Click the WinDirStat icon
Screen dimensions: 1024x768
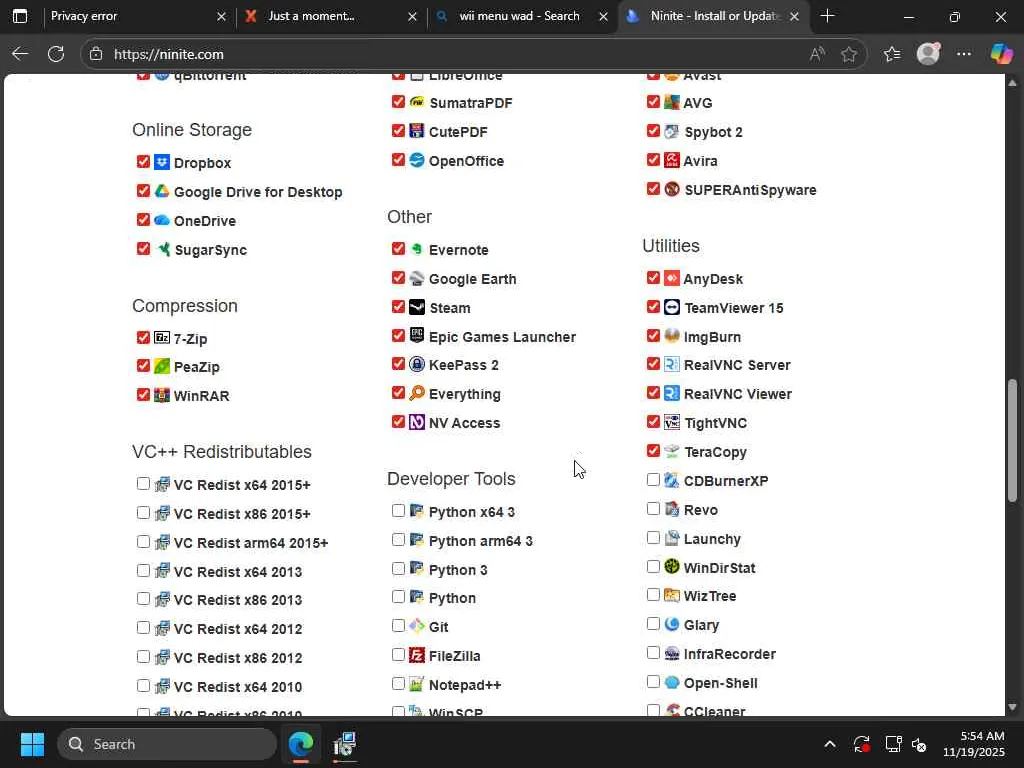(671, 567)
